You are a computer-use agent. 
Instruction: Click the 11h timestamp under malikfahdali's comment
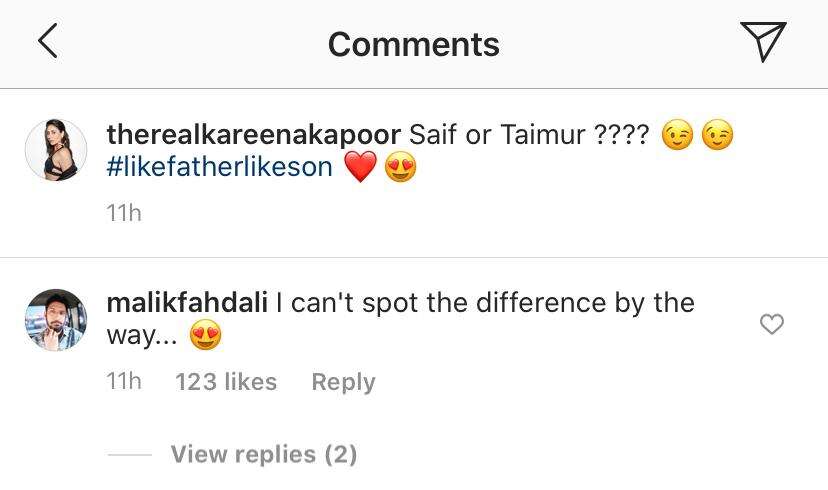click(x=124, y=381)
